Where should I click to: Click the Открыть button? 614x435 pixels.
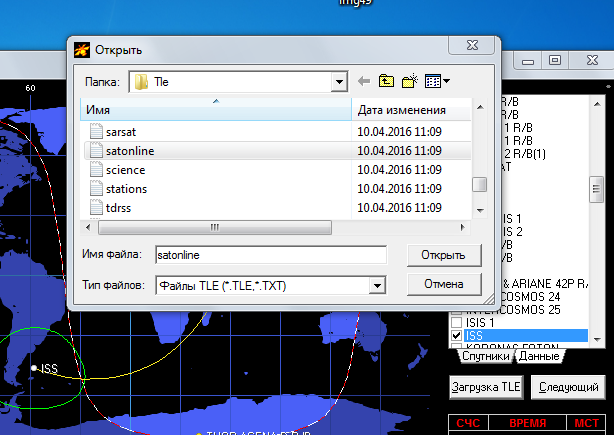(444, 255)
